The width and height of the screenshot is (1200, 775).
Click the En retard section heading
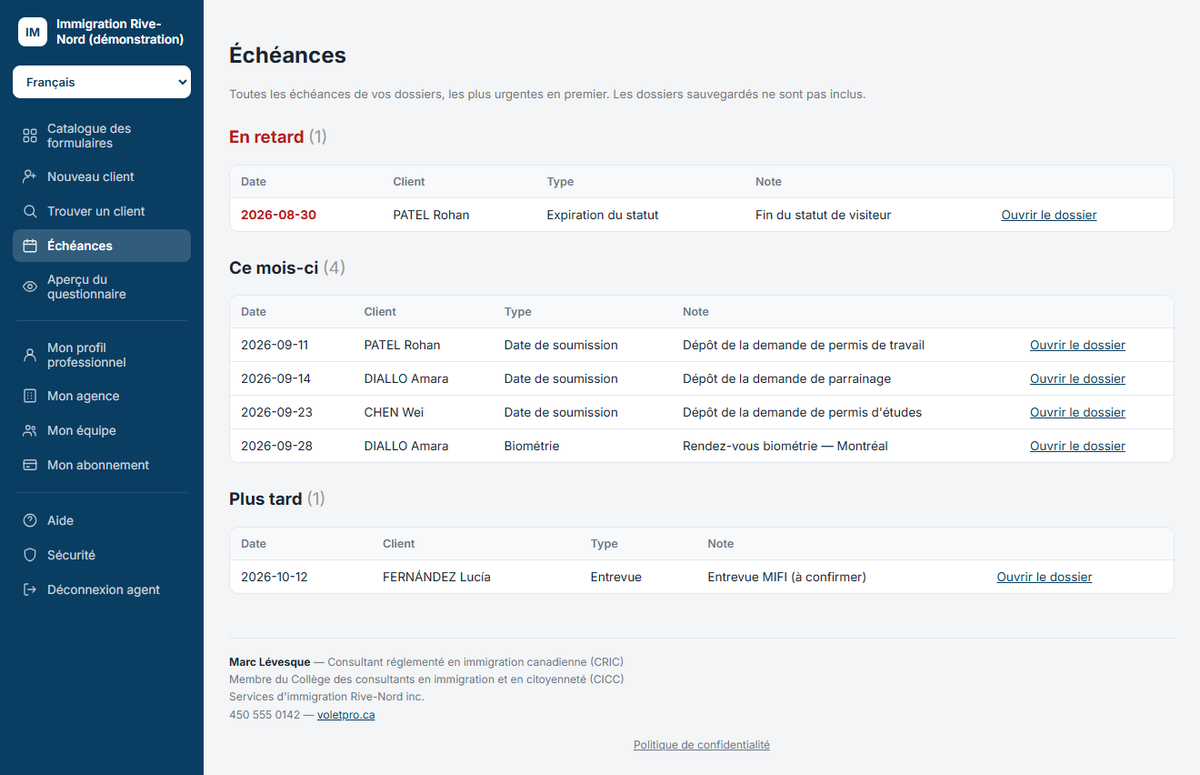click(x=278, y=137)
